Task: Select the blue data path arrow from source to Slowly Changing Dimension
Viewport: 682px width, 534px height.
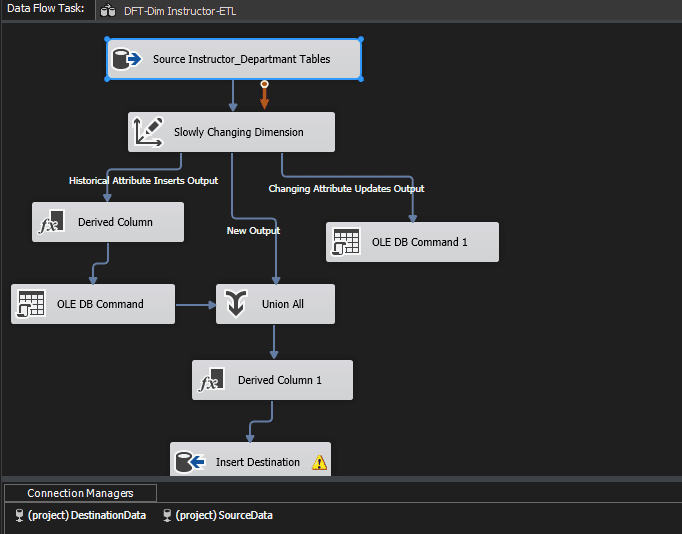Action: pyautogui.click(x=233, y=95)
